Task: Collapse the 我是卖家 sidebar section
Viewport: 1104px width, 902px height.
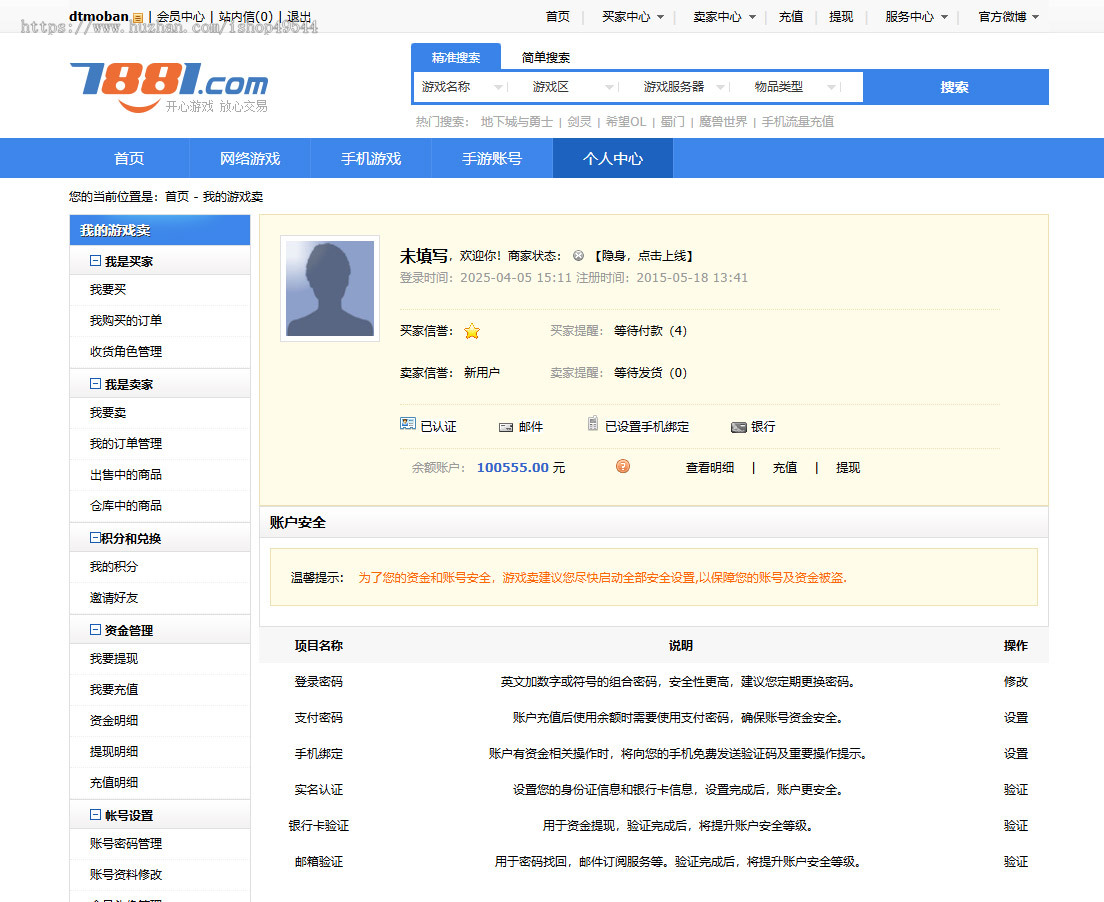Action: point(95,384)
